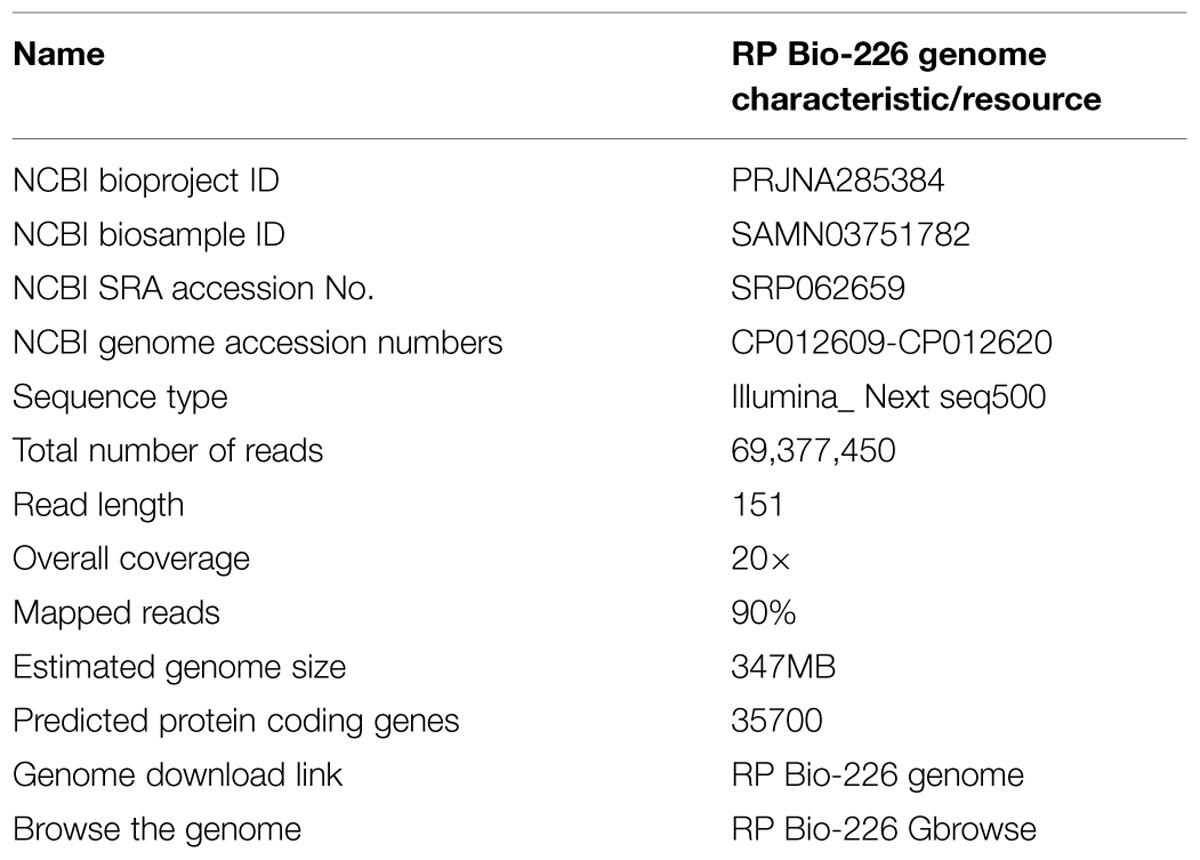Viewport: 1200px width, 860px height.
Task: Select biosample ID SAMN03751782
Action: (851, 235)
